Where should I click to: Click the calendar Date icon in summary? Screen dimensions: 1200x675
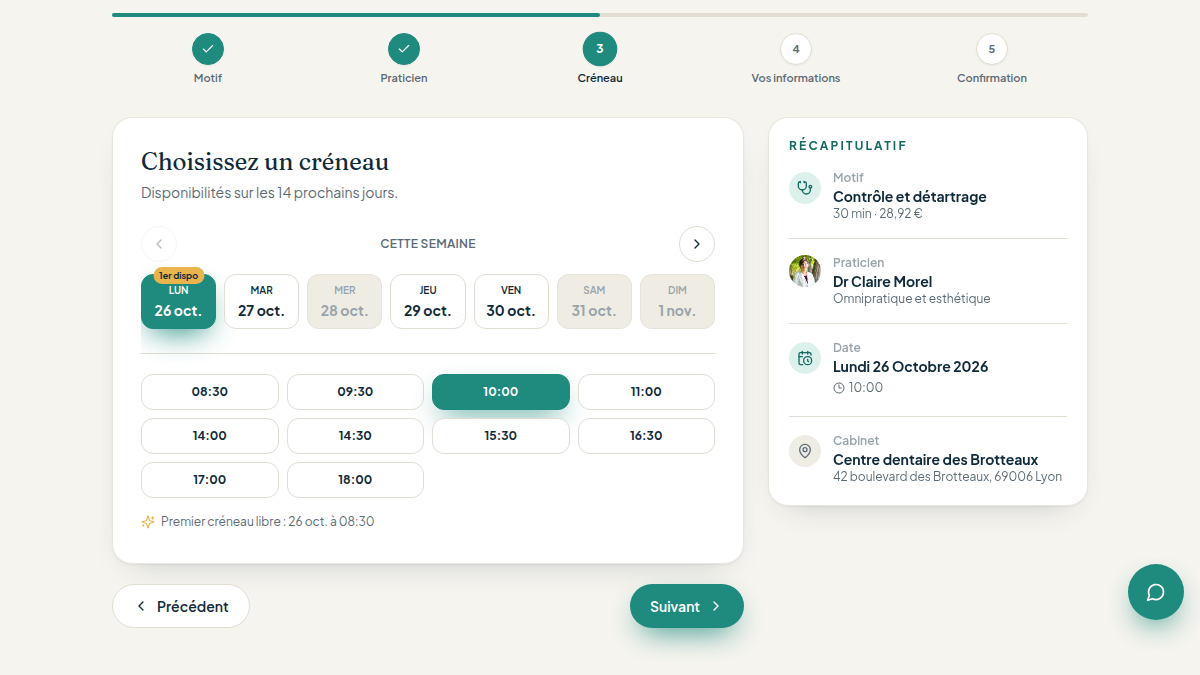point(805,358)
